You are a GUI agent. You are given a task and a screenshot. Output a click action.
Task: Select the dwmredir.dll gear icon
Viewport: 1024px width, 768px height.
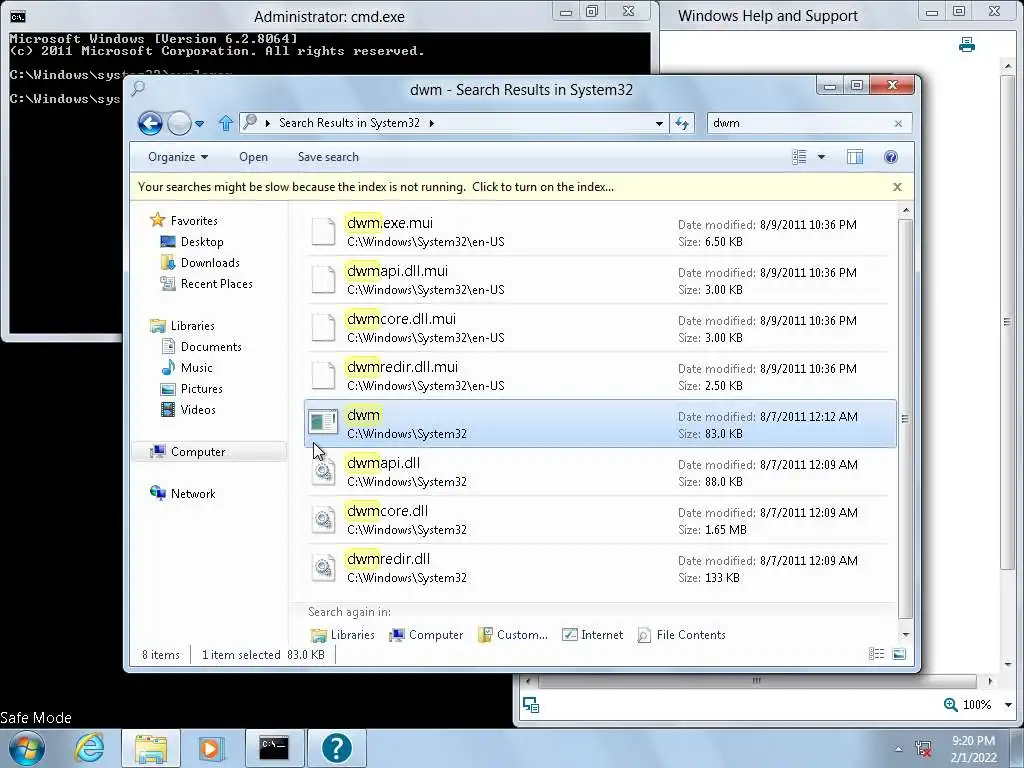(323, 568)
